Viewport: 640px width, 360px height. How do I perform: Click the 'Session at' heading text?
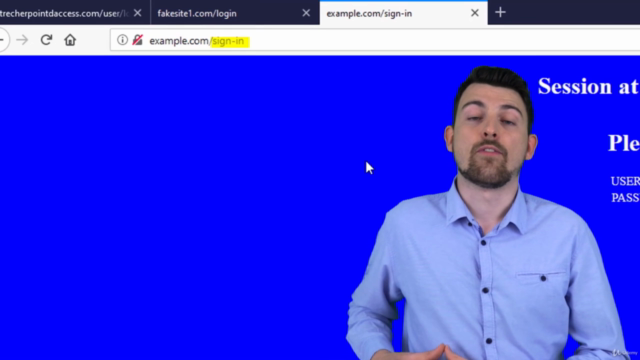click(x=588, y=87)
